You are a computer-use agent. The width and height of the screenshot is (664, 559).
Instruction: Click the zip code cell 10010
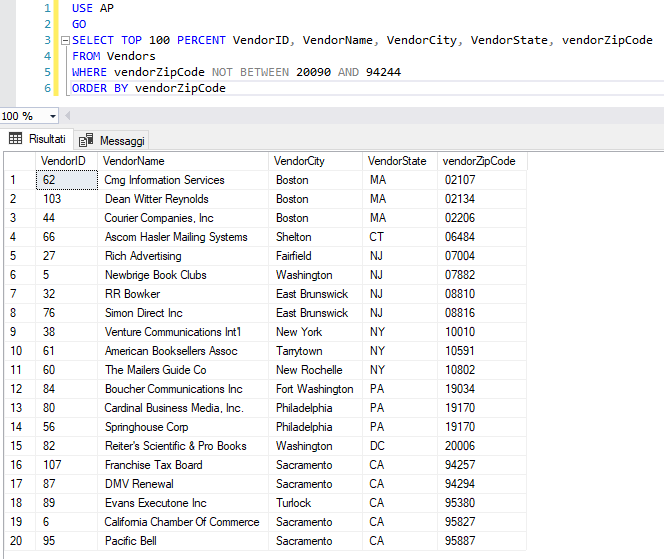coord(482,332)
